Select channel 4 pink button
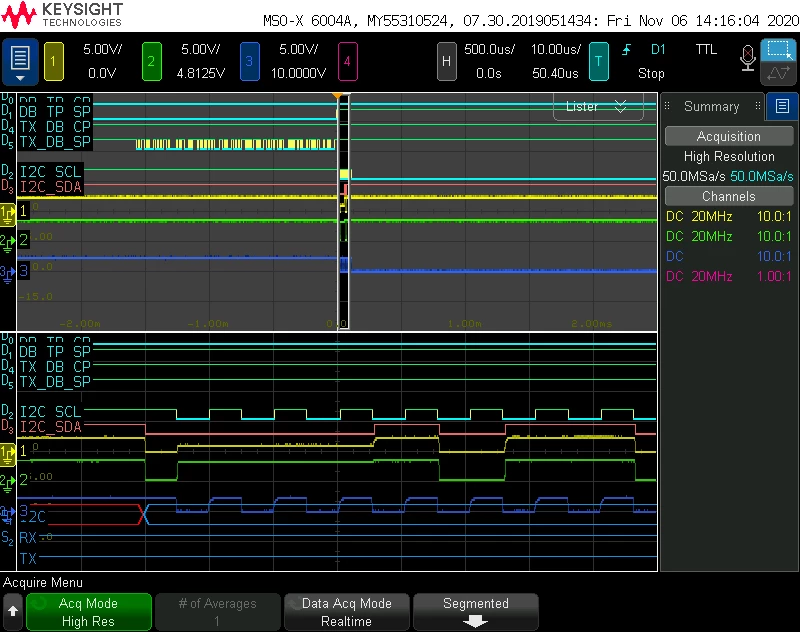The height and width of the screenshot is (632, 800). click(347, 62)
